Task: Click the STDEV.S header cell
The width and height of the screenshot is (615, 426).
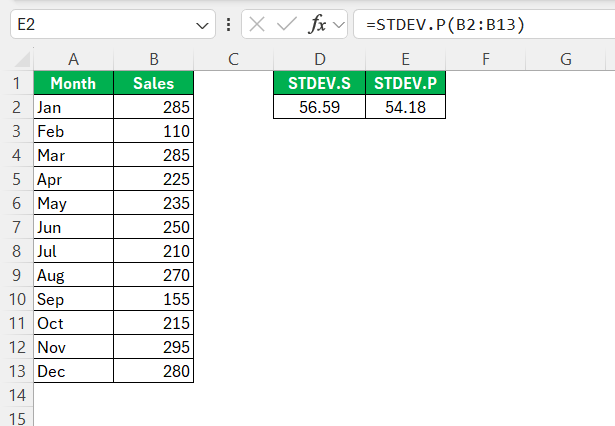Action: click(320, 83)
